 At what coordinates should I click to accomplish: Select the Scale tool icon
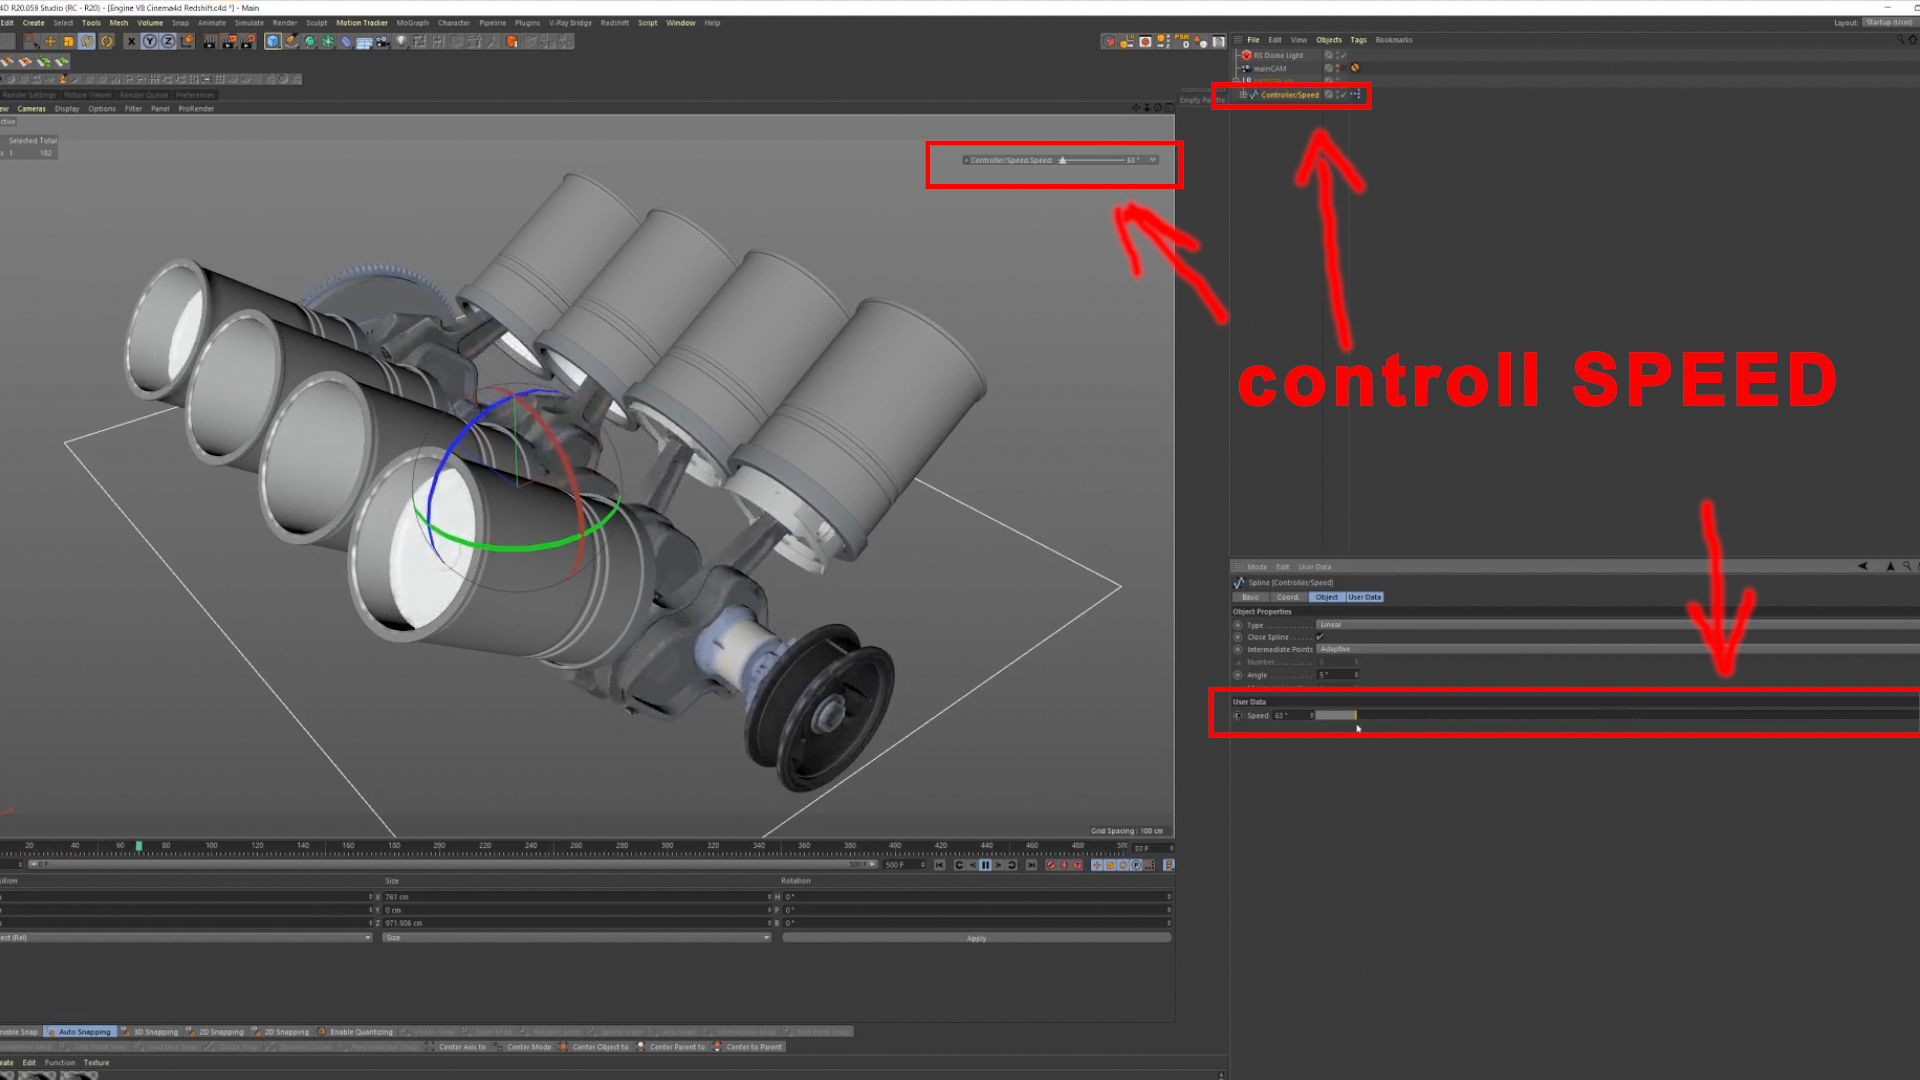pyautogui.click(x=68, y=41)
